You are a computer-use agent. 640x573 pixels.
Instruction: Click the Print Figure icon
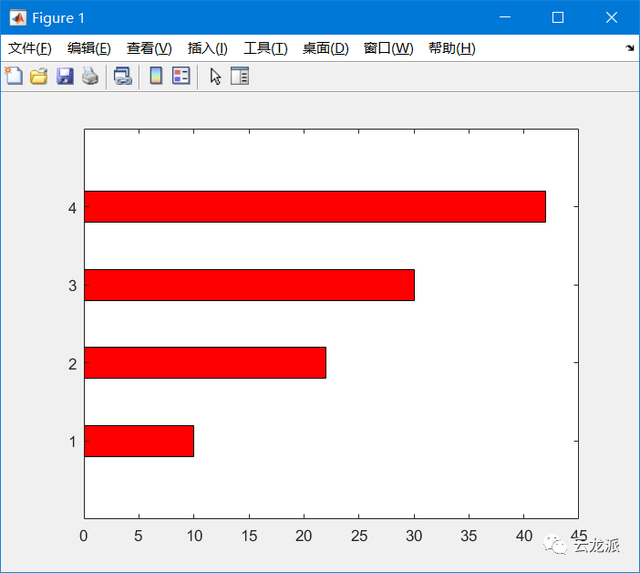[x=90, y=76]
